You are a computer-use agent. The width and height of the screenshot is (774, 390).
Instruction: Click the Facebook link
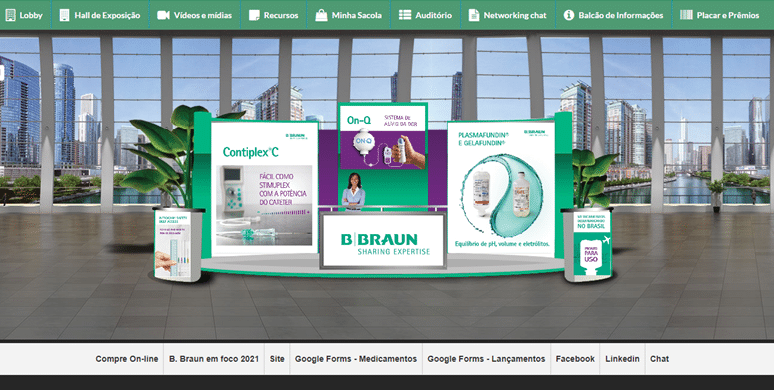(x=575, y=359)
